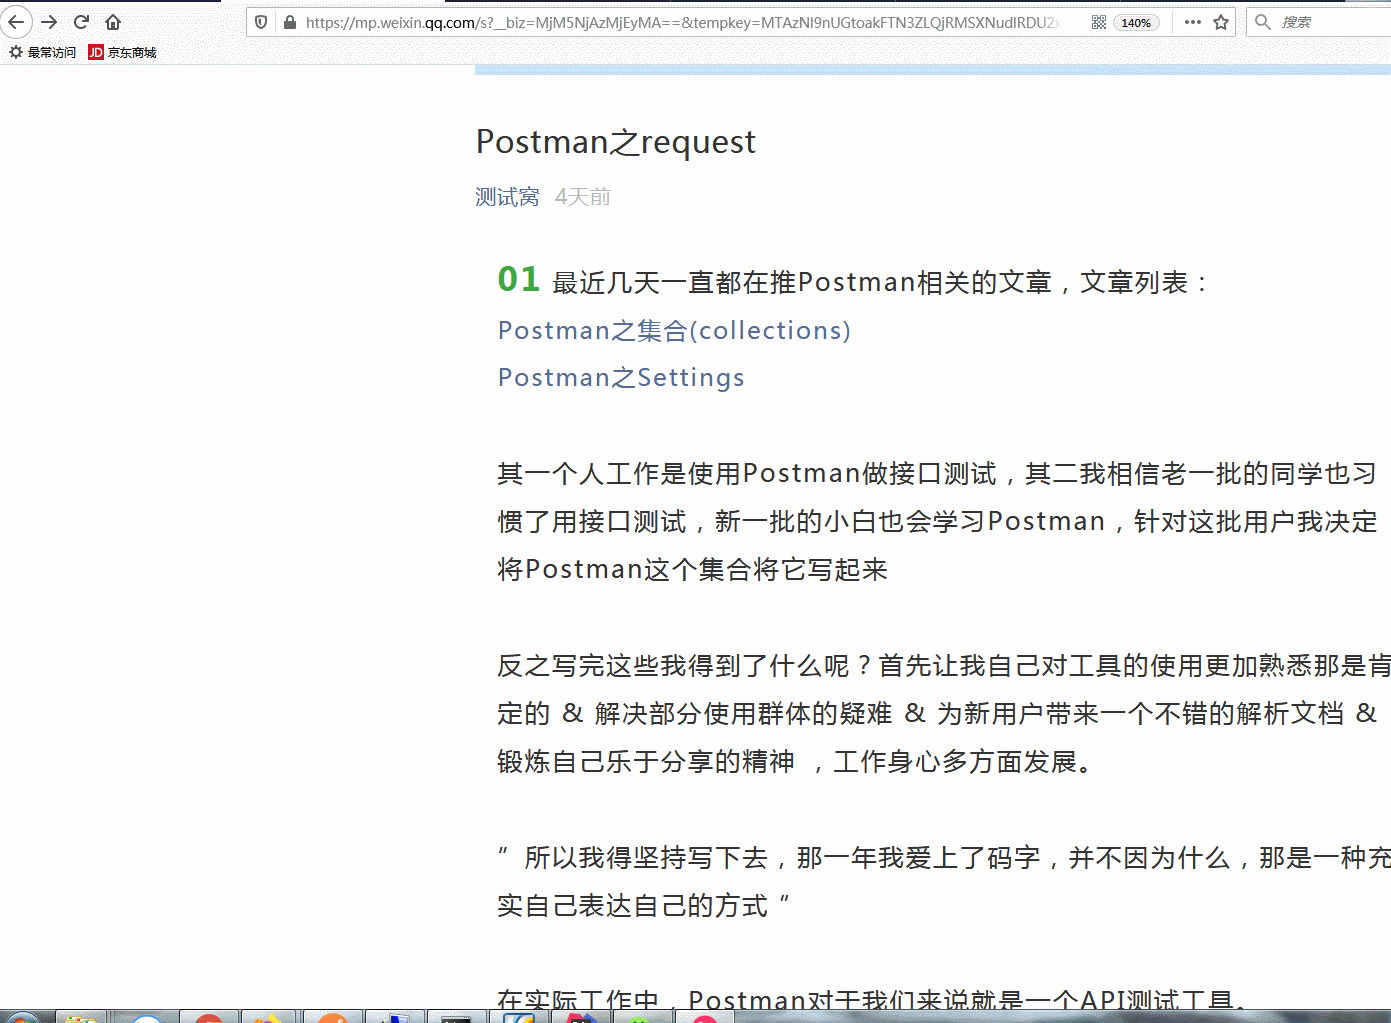Go forward to the next page

(49, 21)
